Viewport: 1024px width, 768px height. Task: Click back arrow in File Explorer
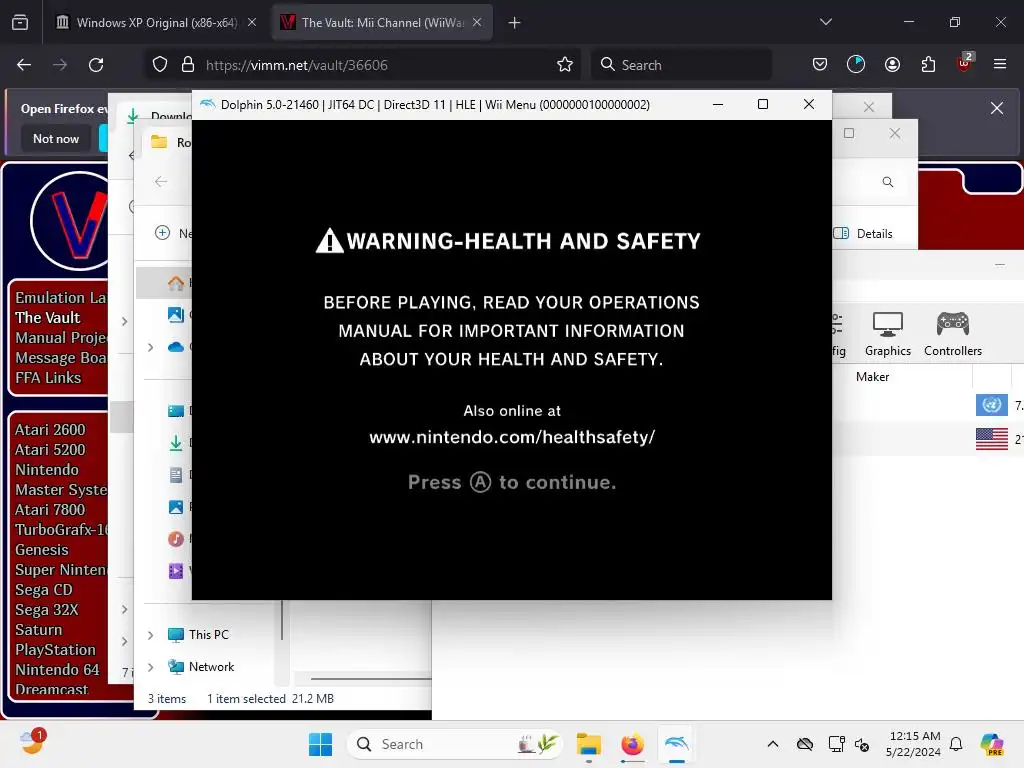coord(161,182)
